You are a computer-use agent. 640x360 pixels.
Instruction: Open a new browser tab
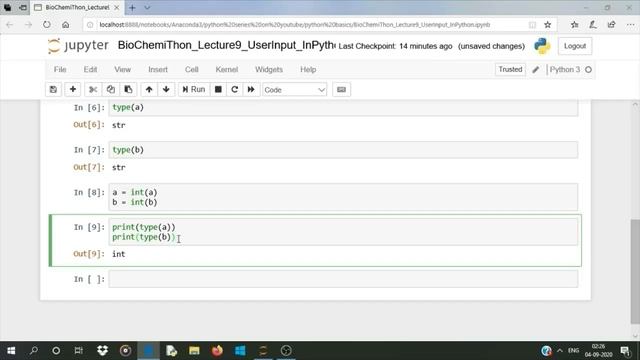click(x=132, y=8)
